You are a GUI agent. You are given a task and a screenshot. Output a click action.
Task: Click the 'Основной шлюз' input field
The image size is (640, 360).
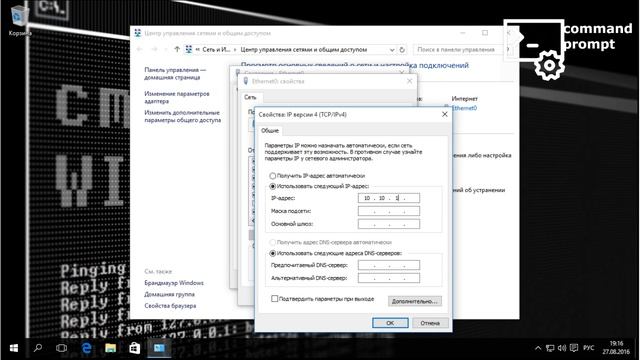389,224
